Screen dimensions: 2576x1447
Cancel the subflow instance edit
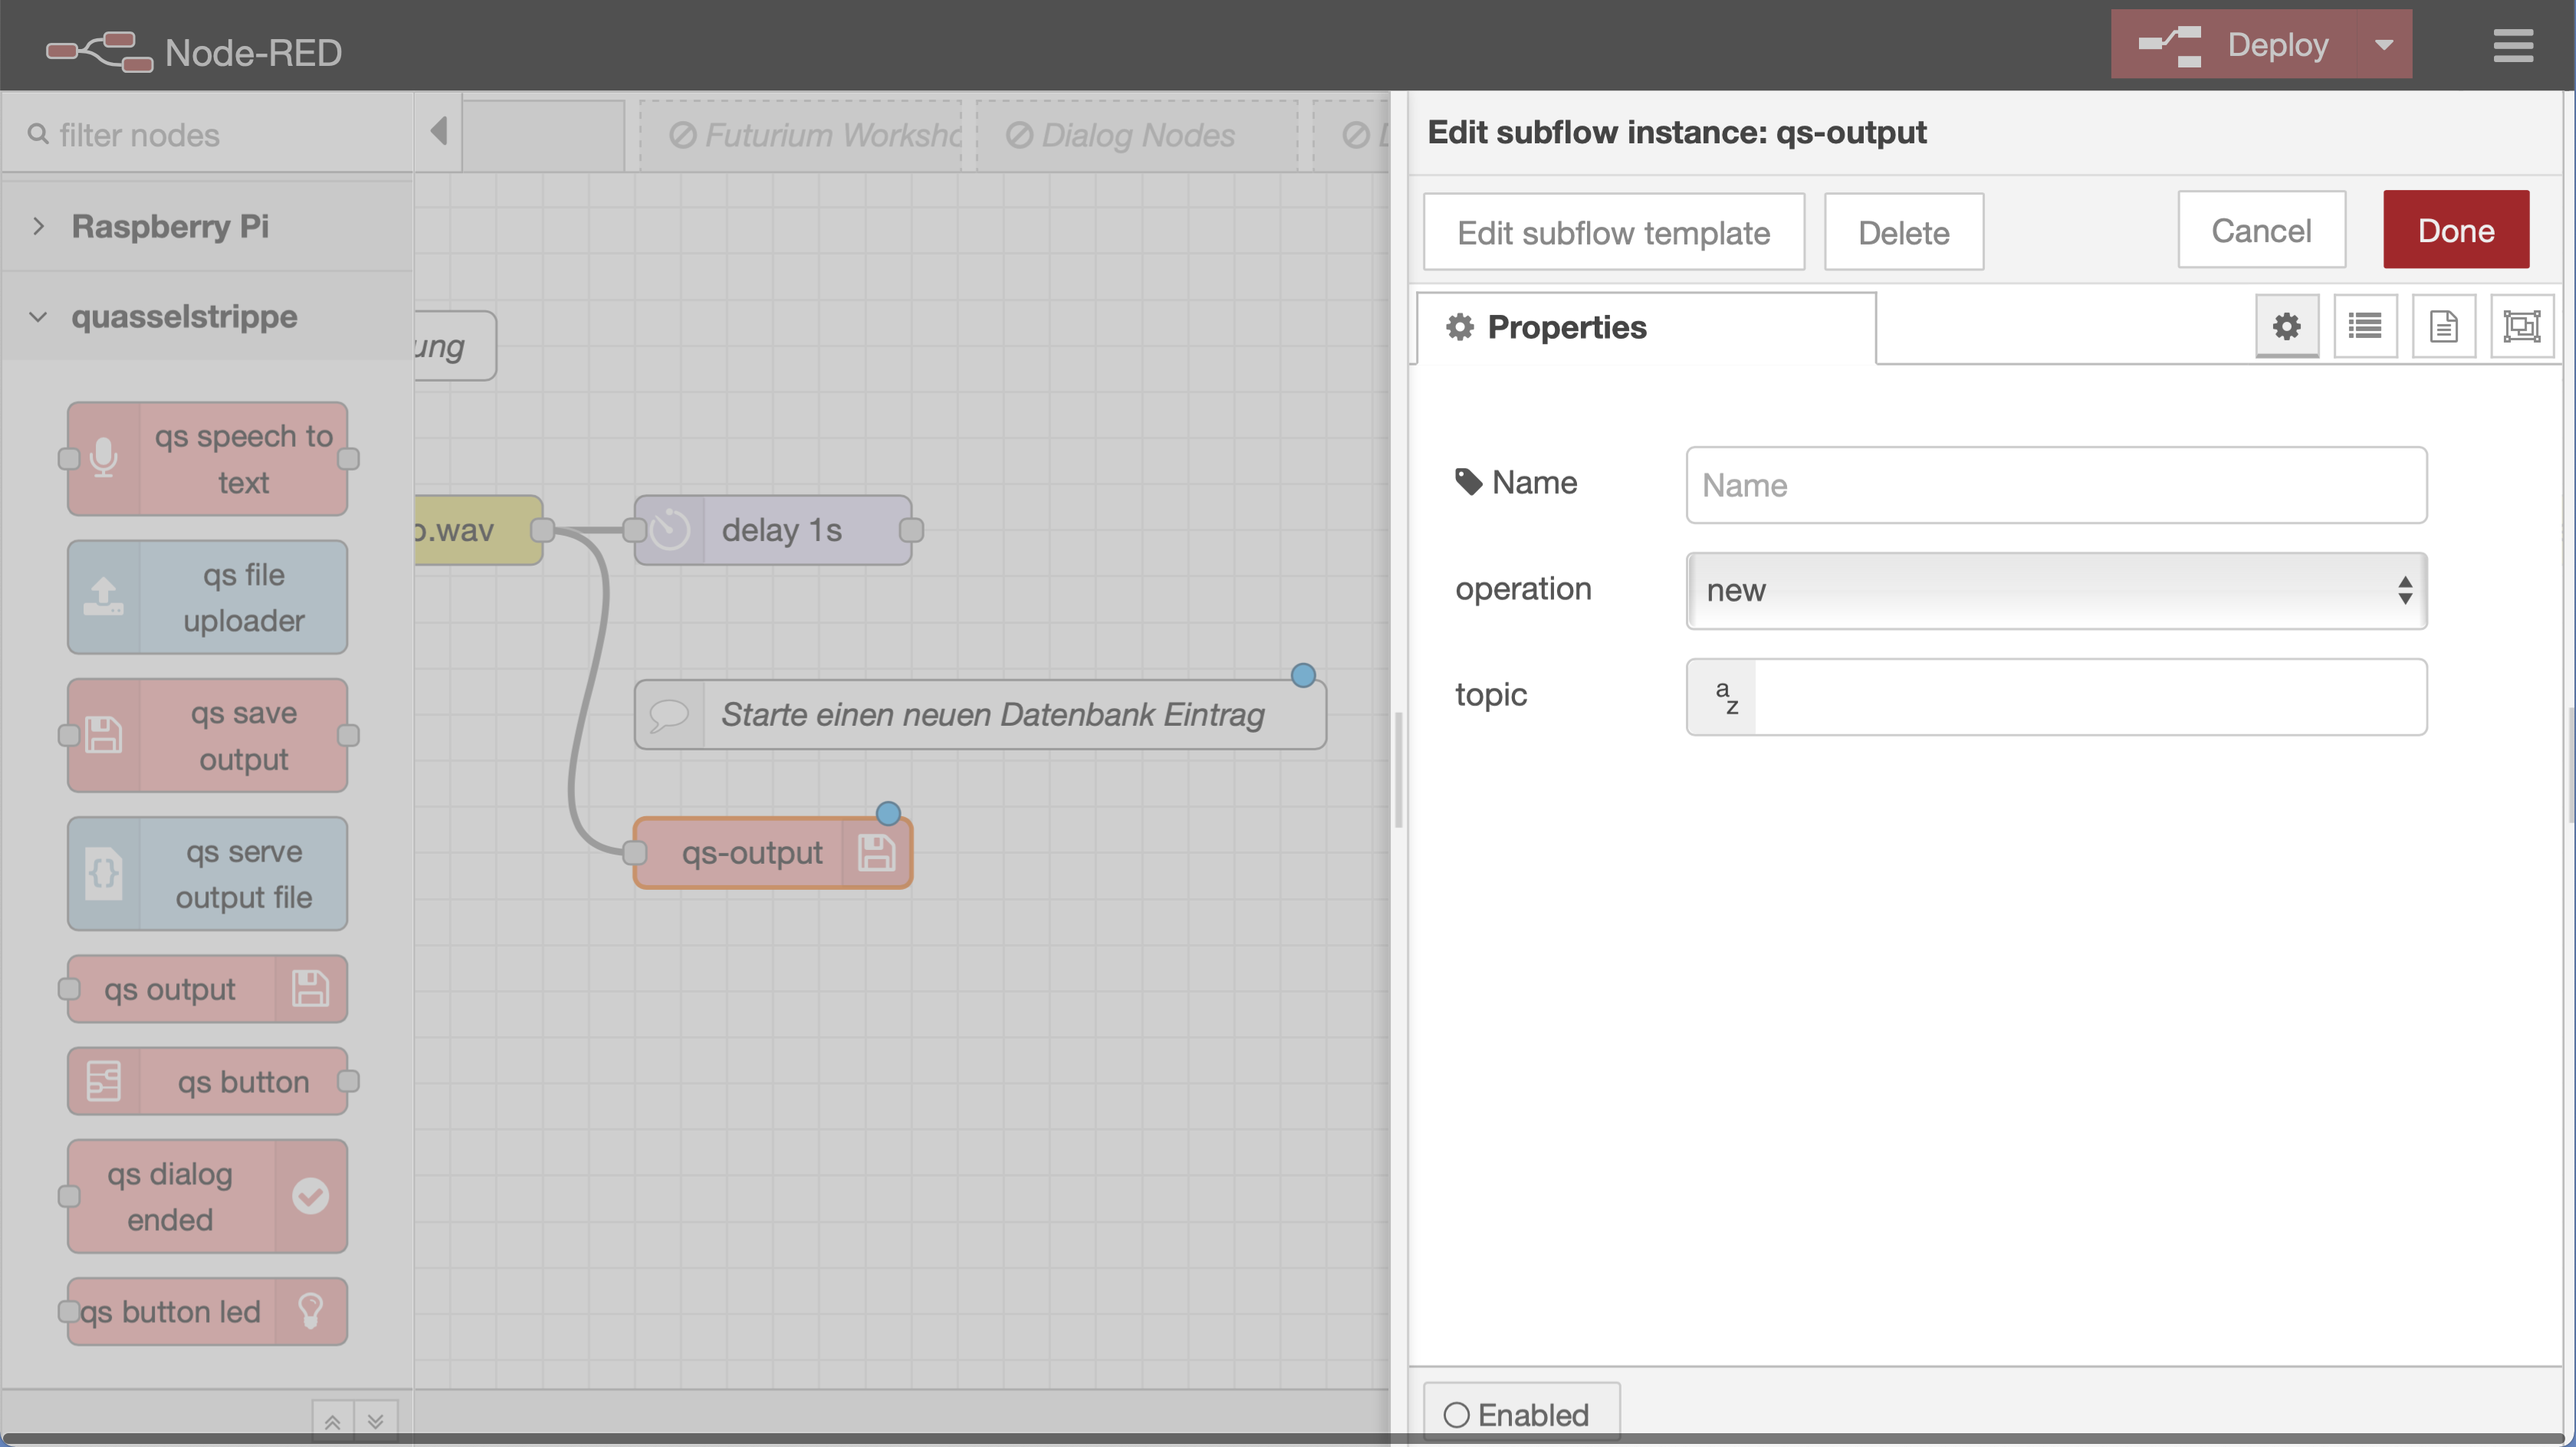[x=2262, y=230]
